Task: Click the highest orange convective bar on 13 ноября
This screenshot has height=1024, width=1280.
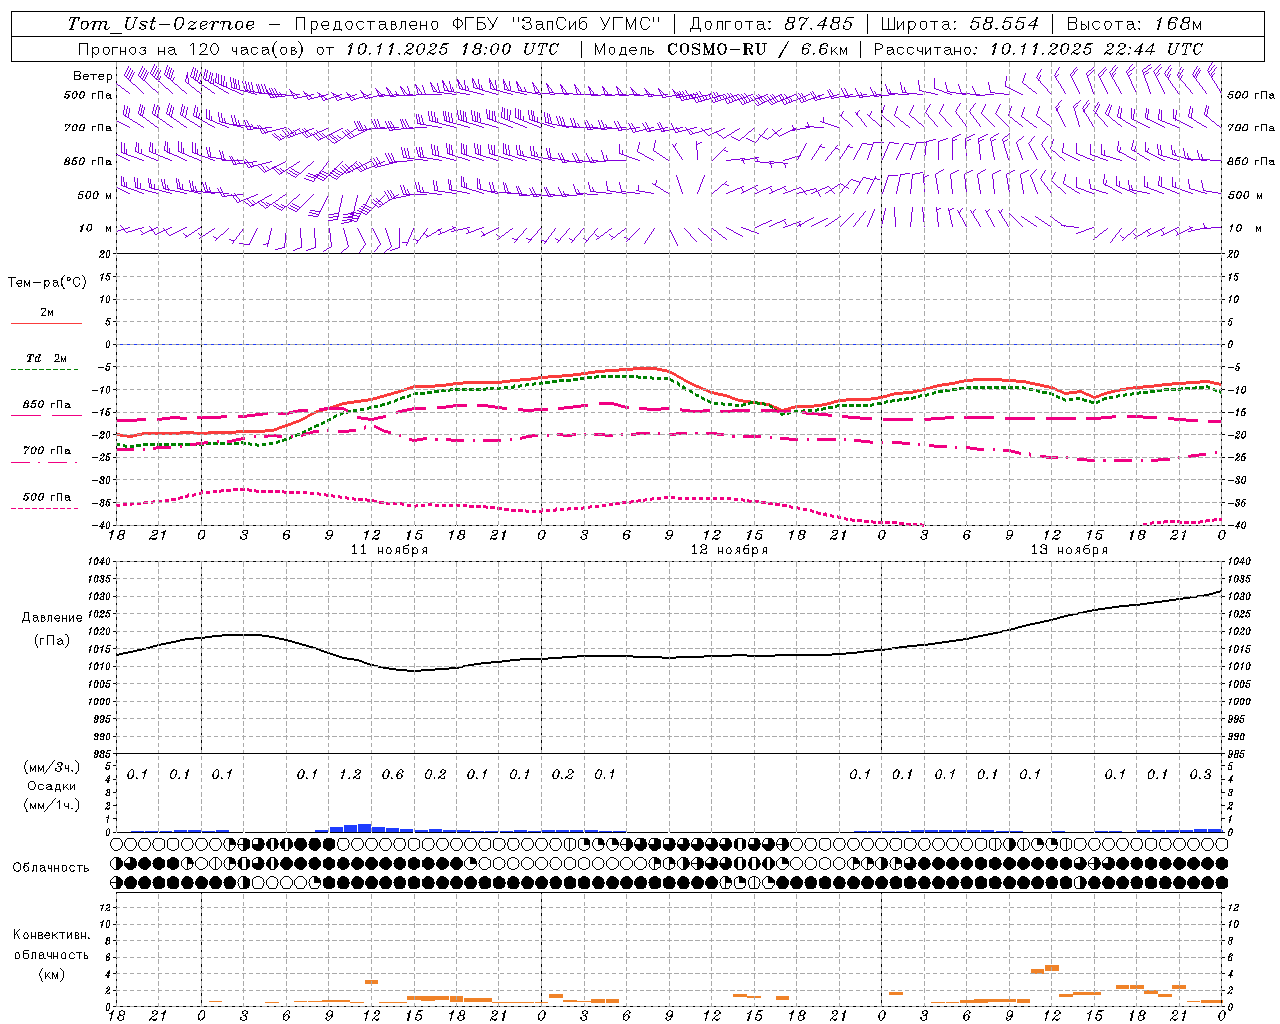Action: click(x=1052, y=968)
